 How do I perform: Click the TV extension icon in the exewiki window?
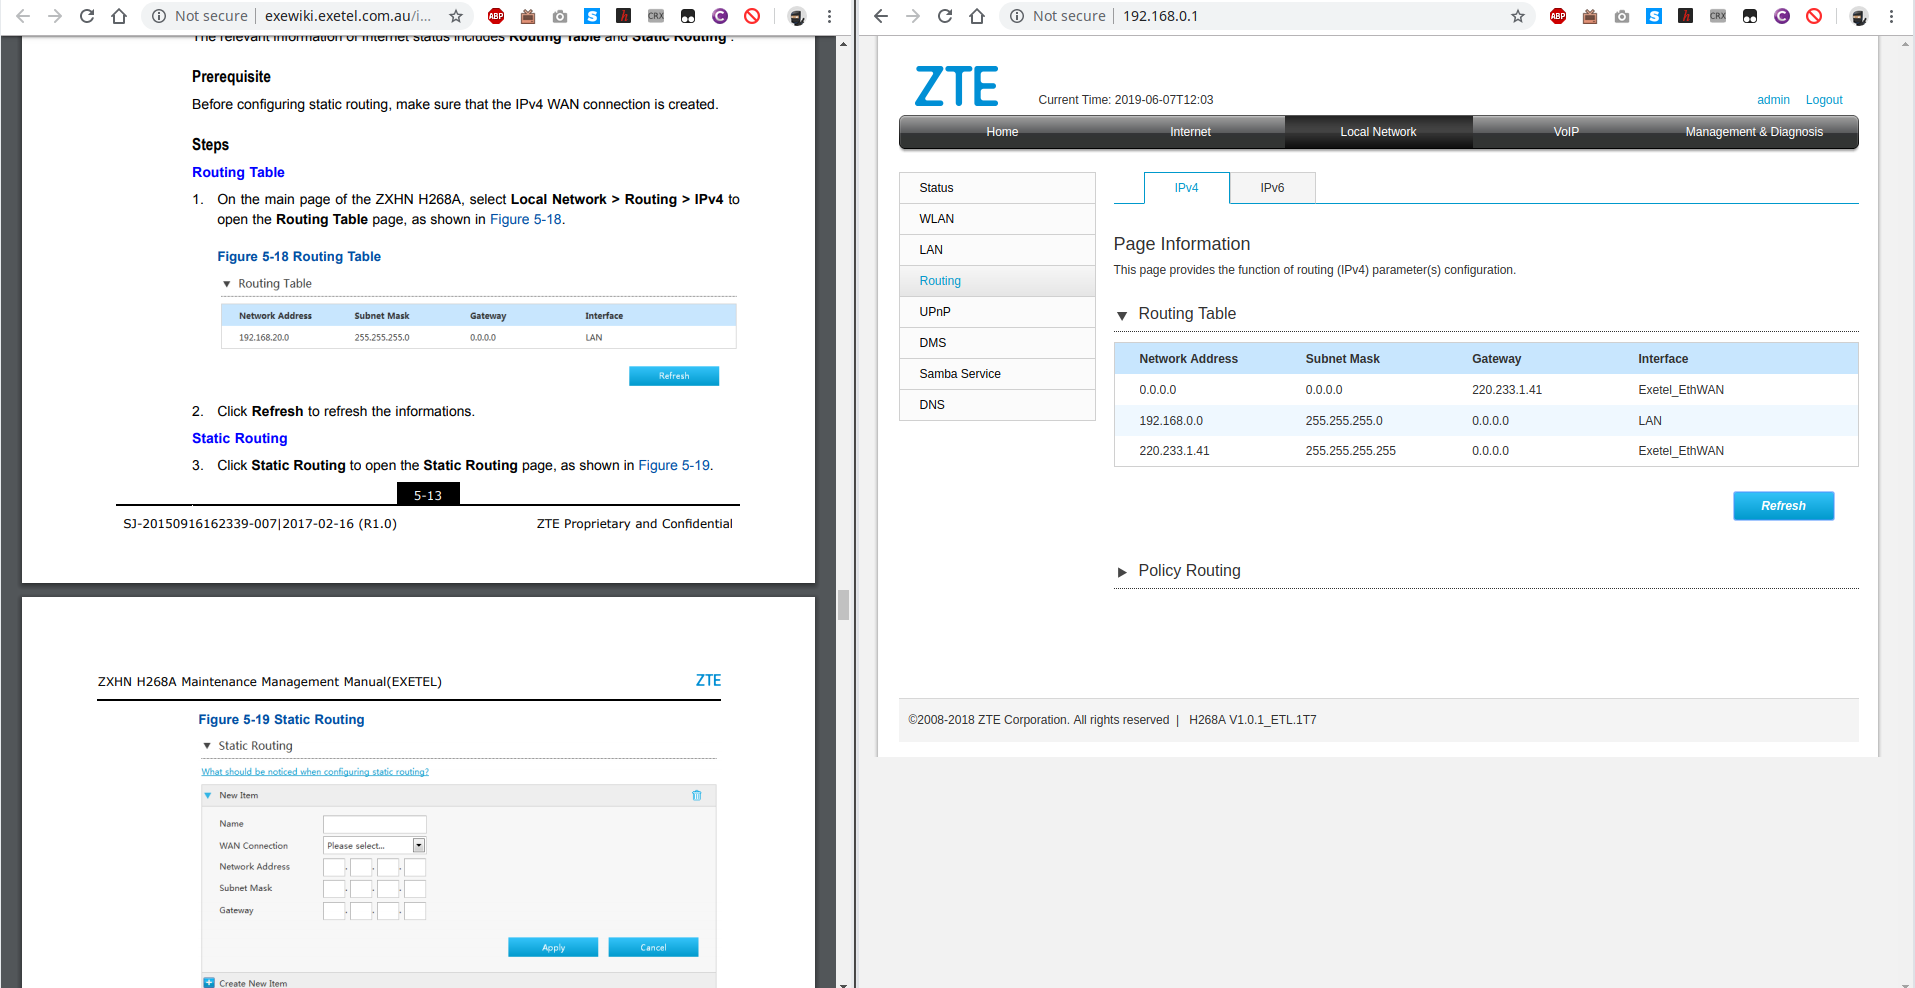click(528, 16)
